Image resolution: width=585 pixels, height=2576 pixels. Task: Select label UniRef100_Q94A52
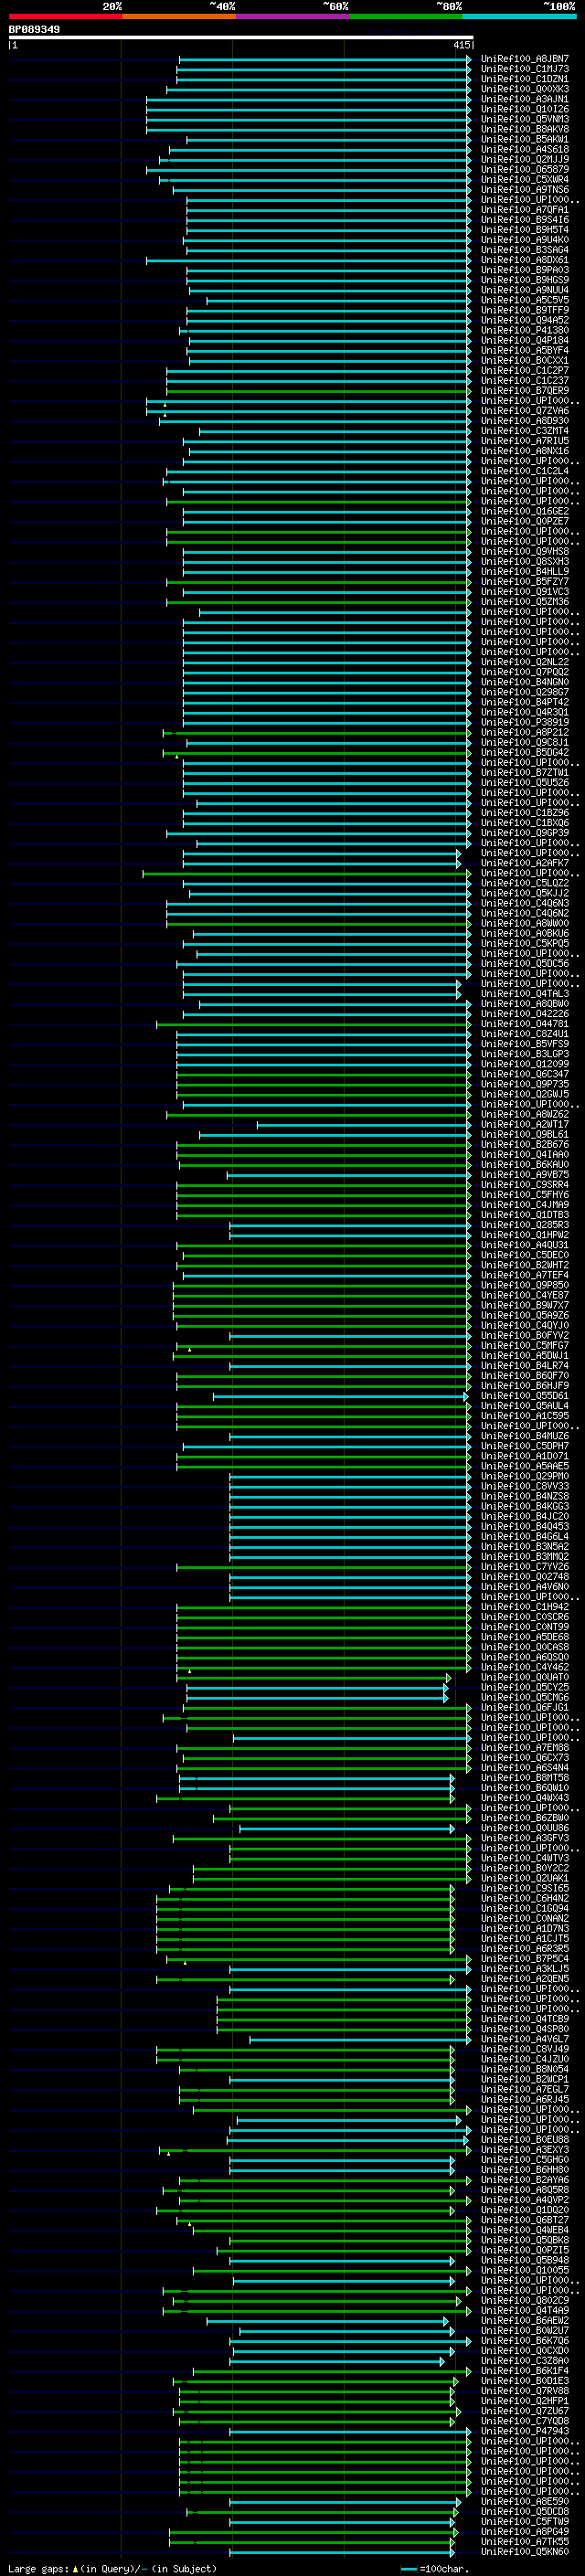point(525,320)
